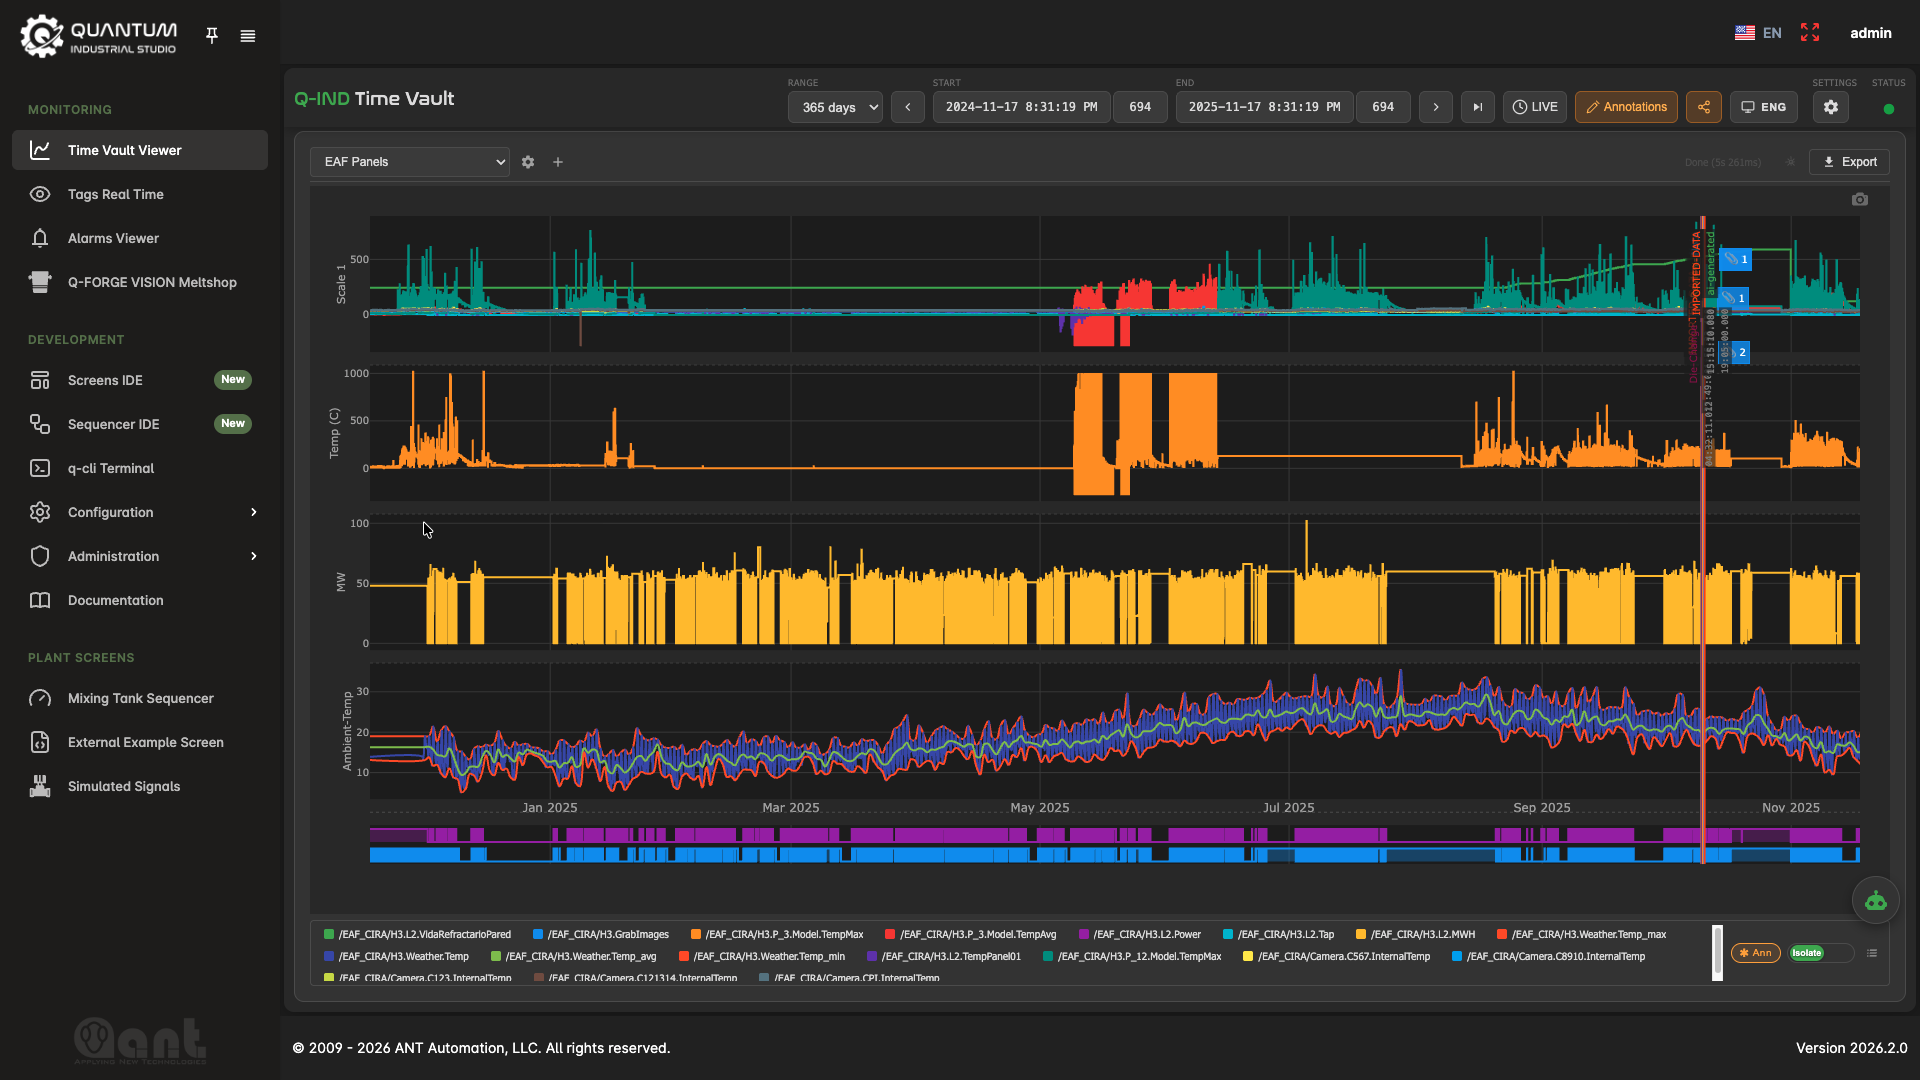Pin the sidebar with the pin icon
Screen dimensions: 1920x1080
[x=212, y=36]
